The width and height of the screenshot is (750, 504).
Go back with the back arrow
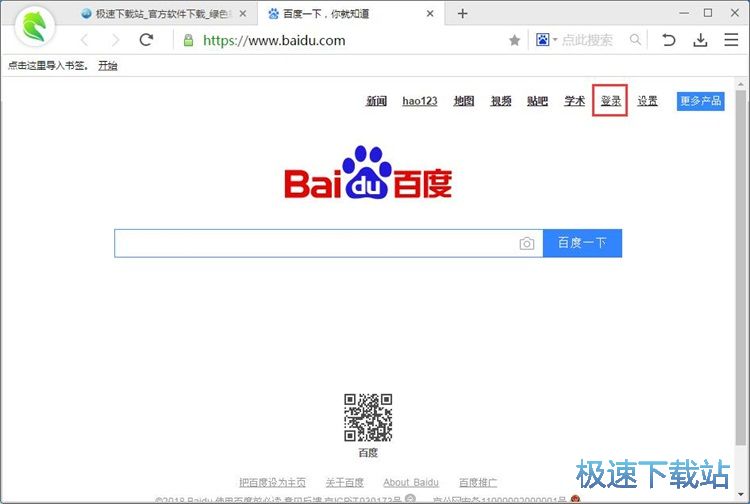85,40
